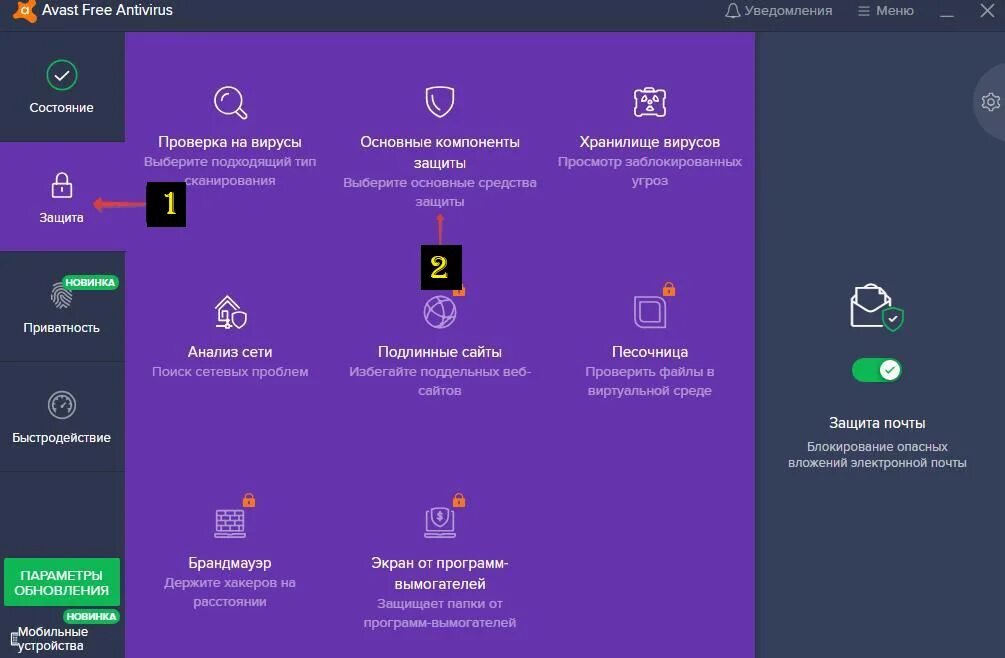1005x658 pixels.
Task: Click the orange lock on ransomware shield
Action: tap(459, 500)
